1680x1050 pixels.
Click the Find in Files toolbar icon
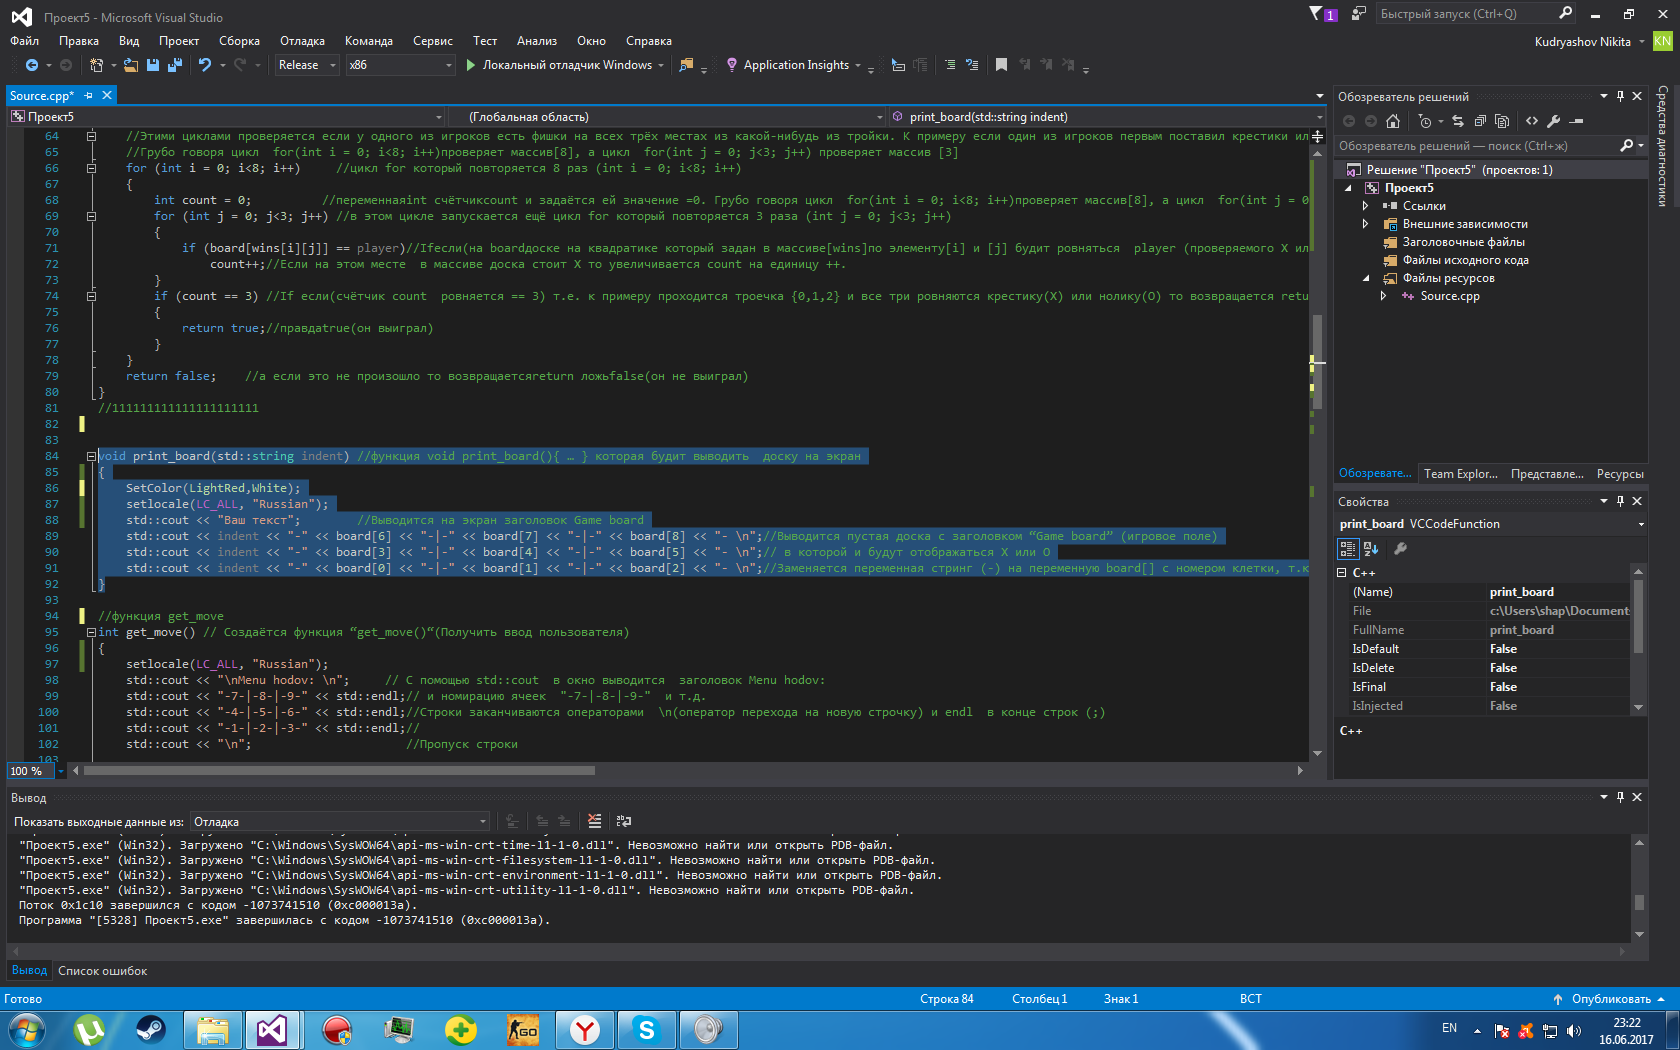[x=686, y=65]
